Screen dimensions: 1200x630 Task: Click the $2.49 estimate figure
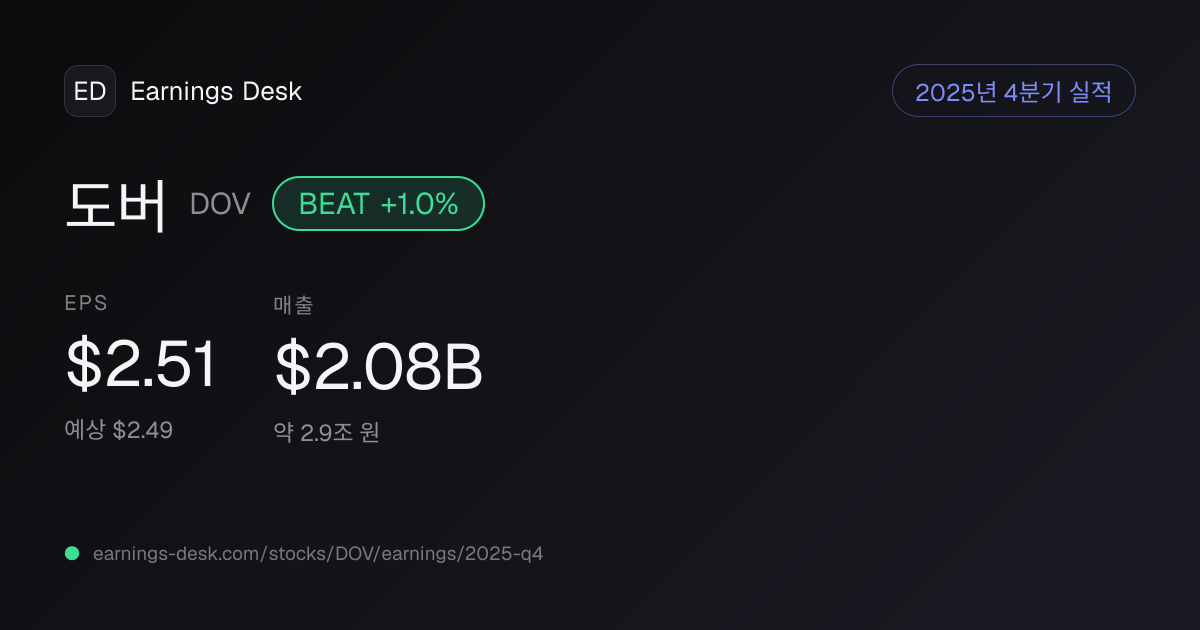pos(143,430)
